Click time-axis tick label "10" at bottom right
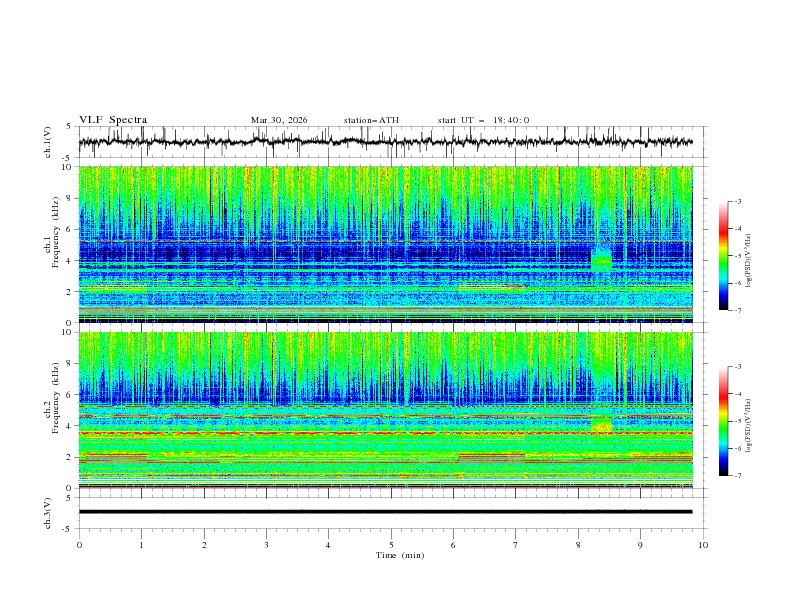 click(x=703, y=545)
